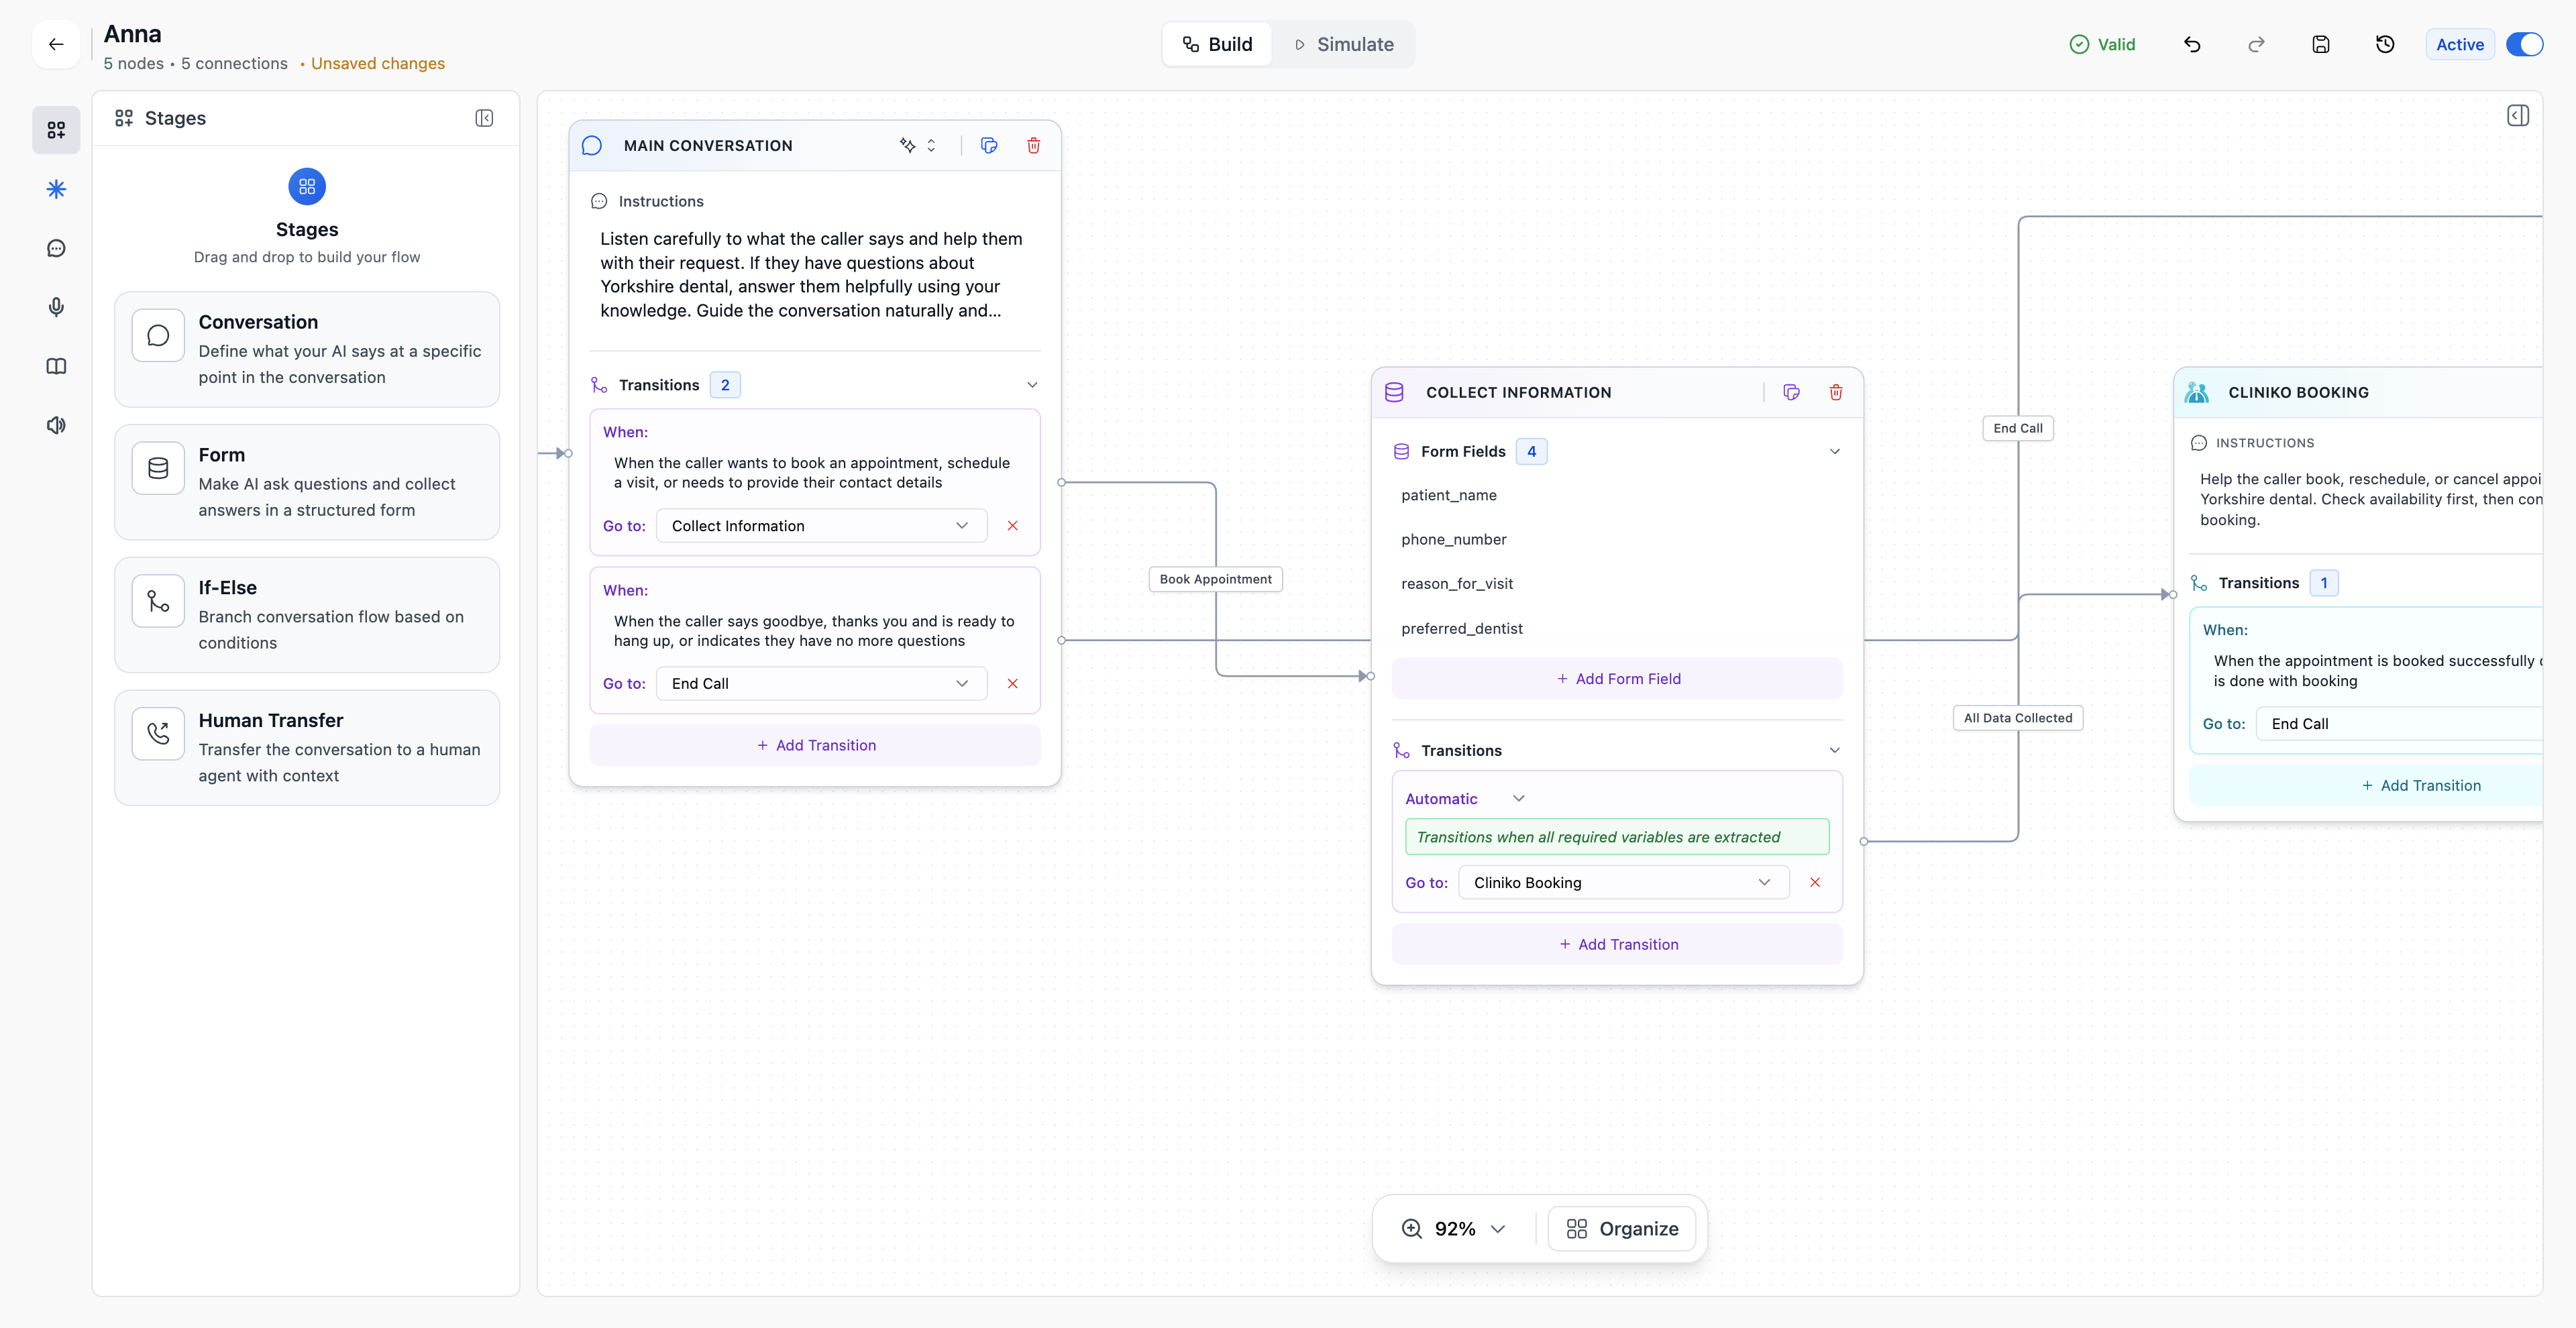Undo the last change
The image size is (2576, 1328).
tap(2192, 44)
